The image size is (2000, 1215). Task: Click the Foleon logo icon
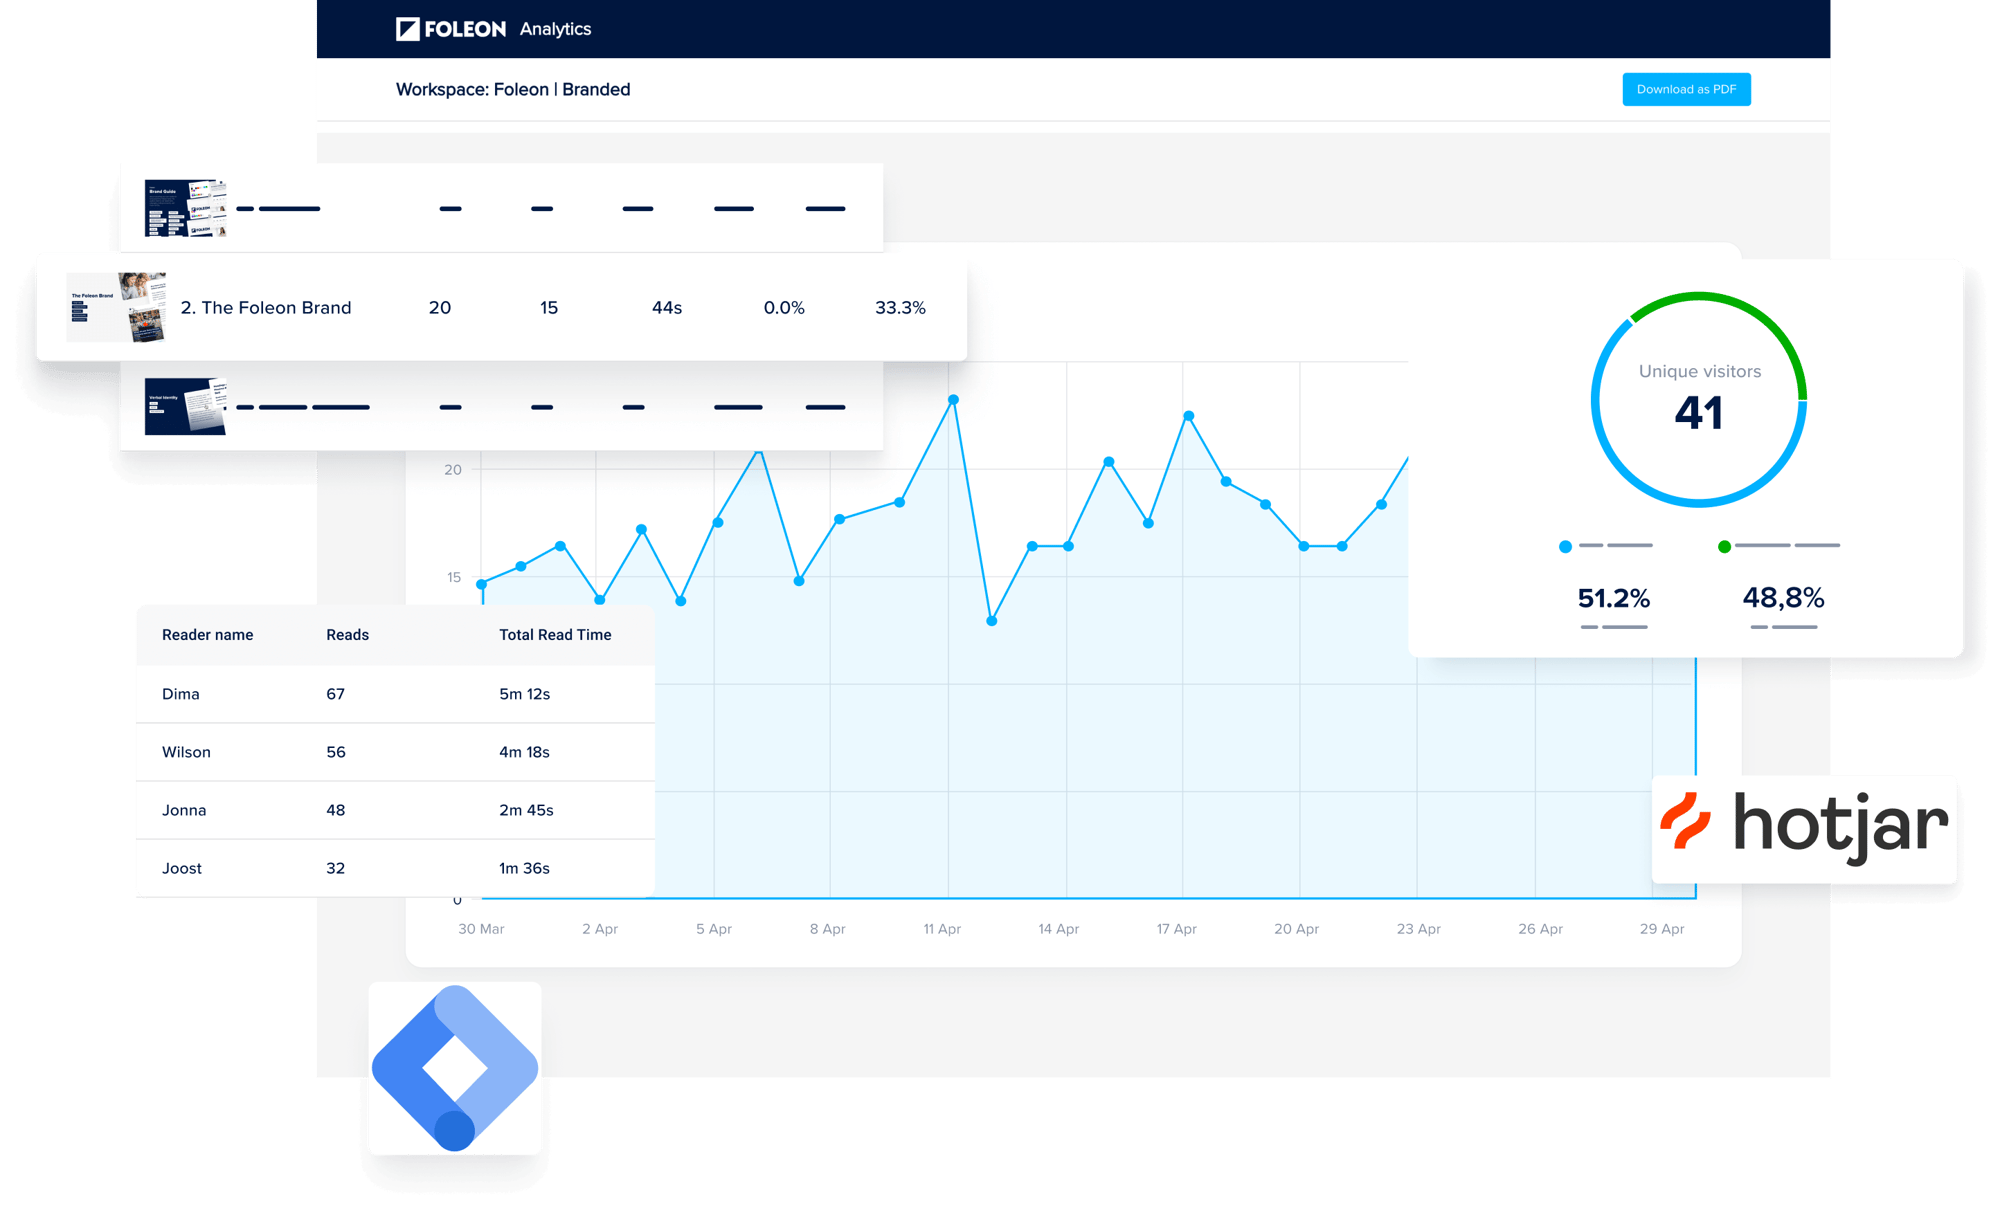coord(407,29)
